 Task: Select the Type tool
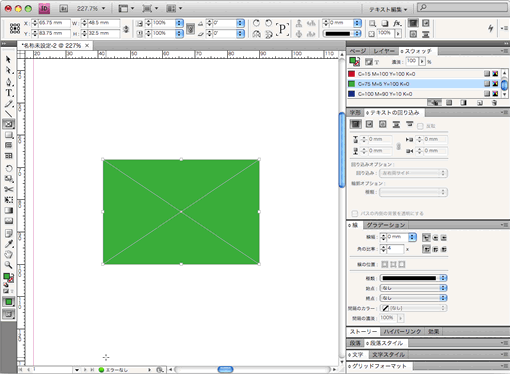tap(8, 93)
